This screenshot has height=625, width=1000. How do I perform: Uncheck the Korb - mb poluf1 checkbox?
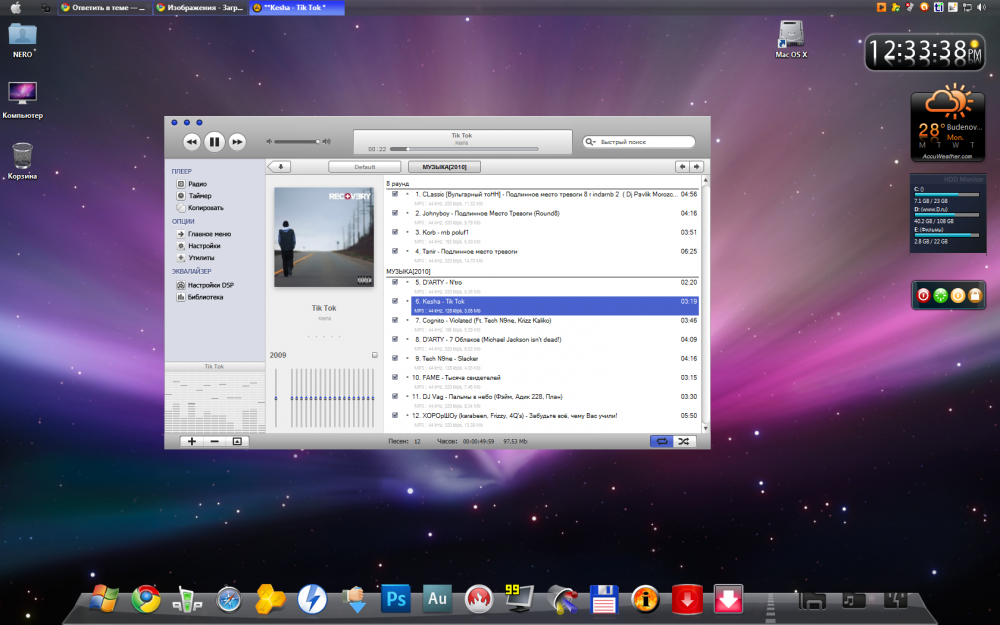click(395, 232)
